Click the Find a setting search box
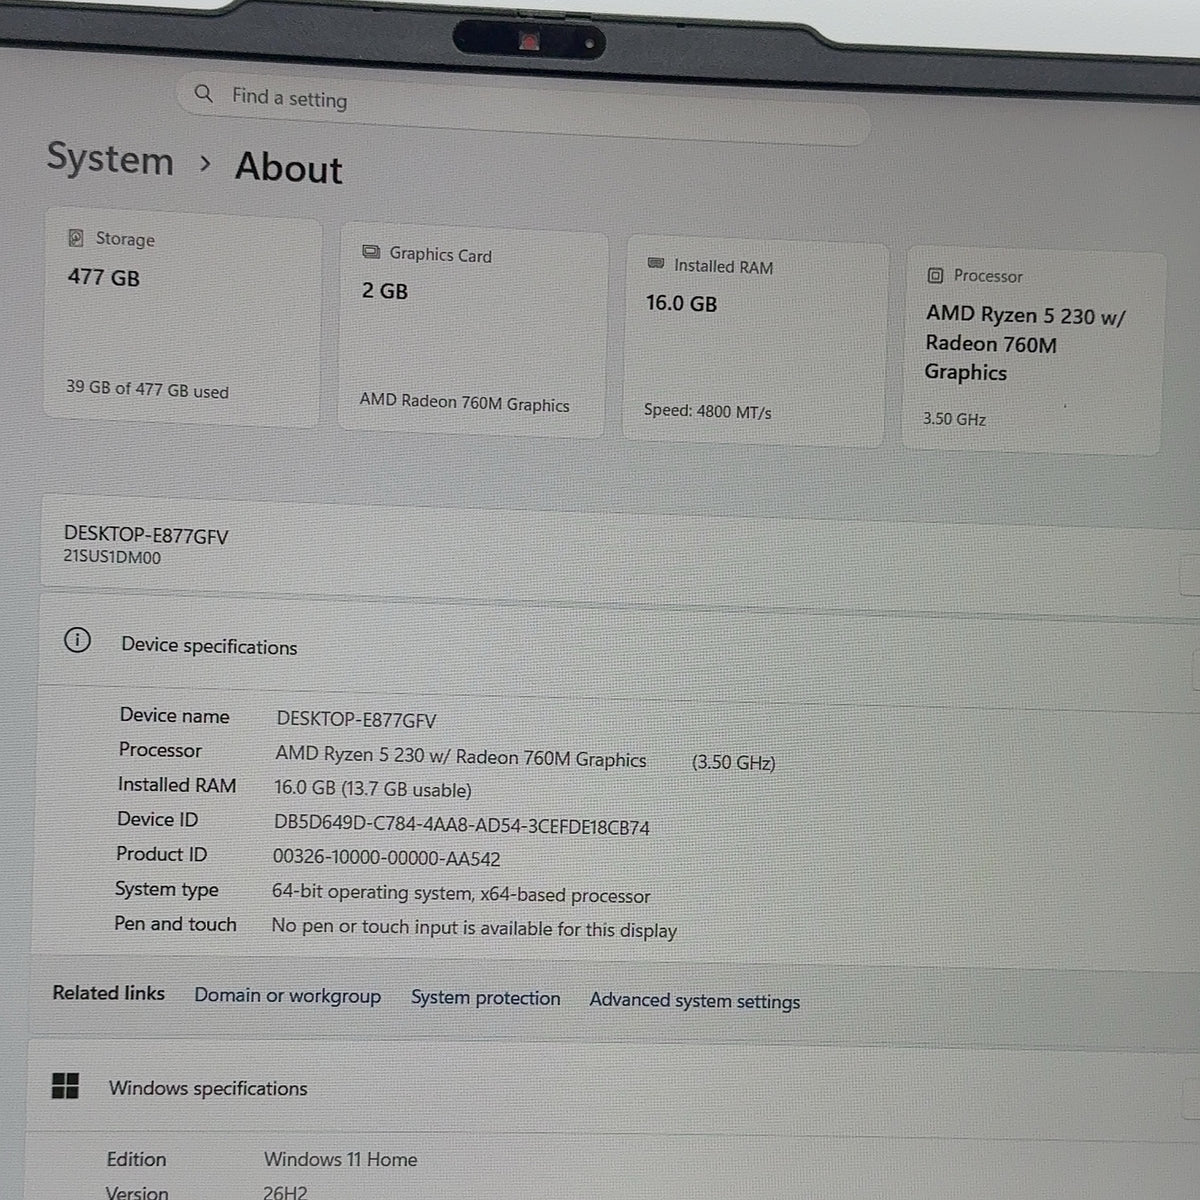Screen dimensions: 1200x1200 pos(523,109)
